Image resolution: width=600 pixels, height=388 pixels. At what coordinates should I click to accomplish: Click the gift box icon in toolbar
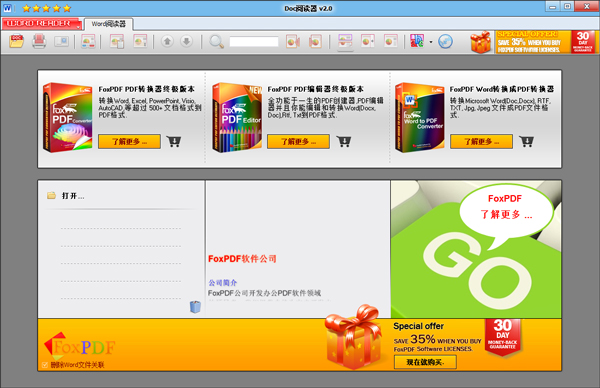(481, 42)
